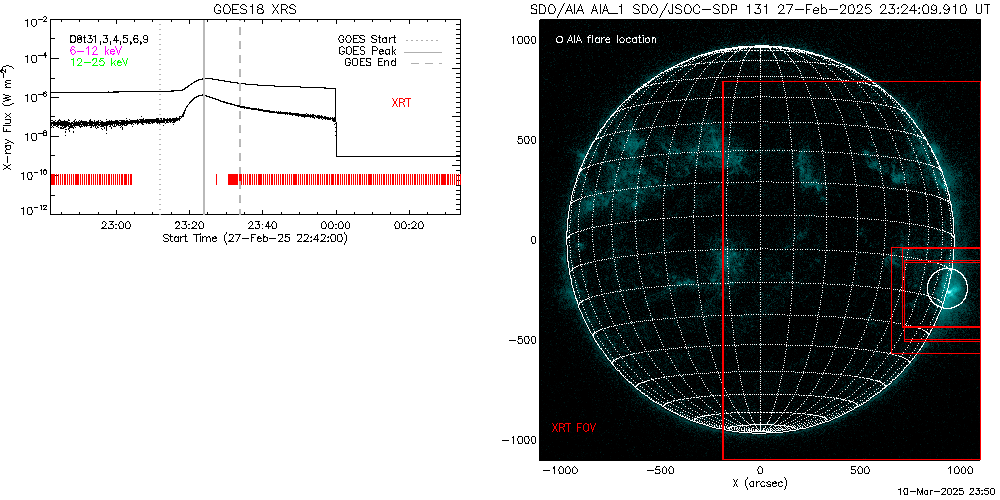The height and width of the screenshot is (500, 1000).
Task: Click the solid GOES Peak vertical line
Action: pos(204,116)
